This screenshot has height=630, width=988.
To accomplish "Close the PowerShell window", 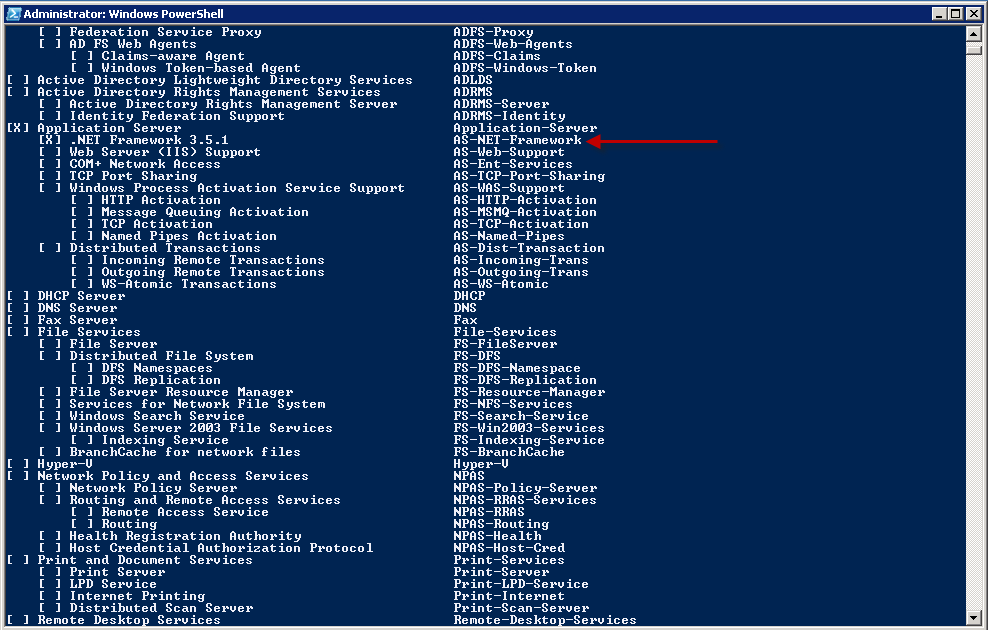I will pos(972,13).
